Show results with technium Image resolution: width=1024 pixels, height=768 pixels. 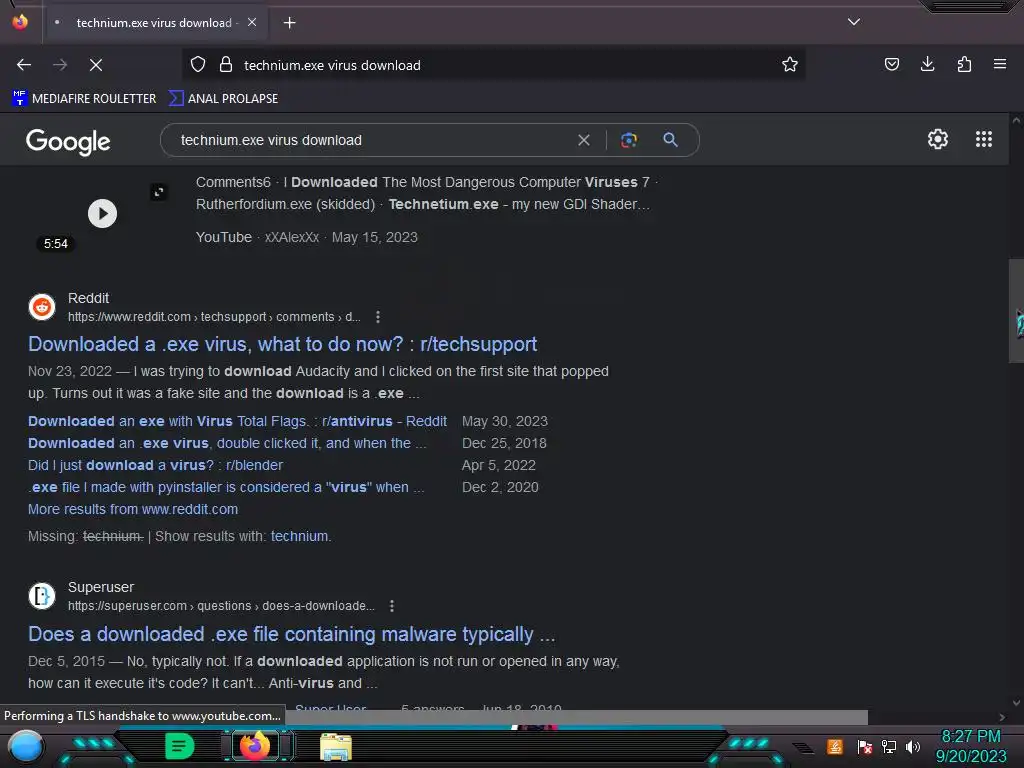click(299, 536)
